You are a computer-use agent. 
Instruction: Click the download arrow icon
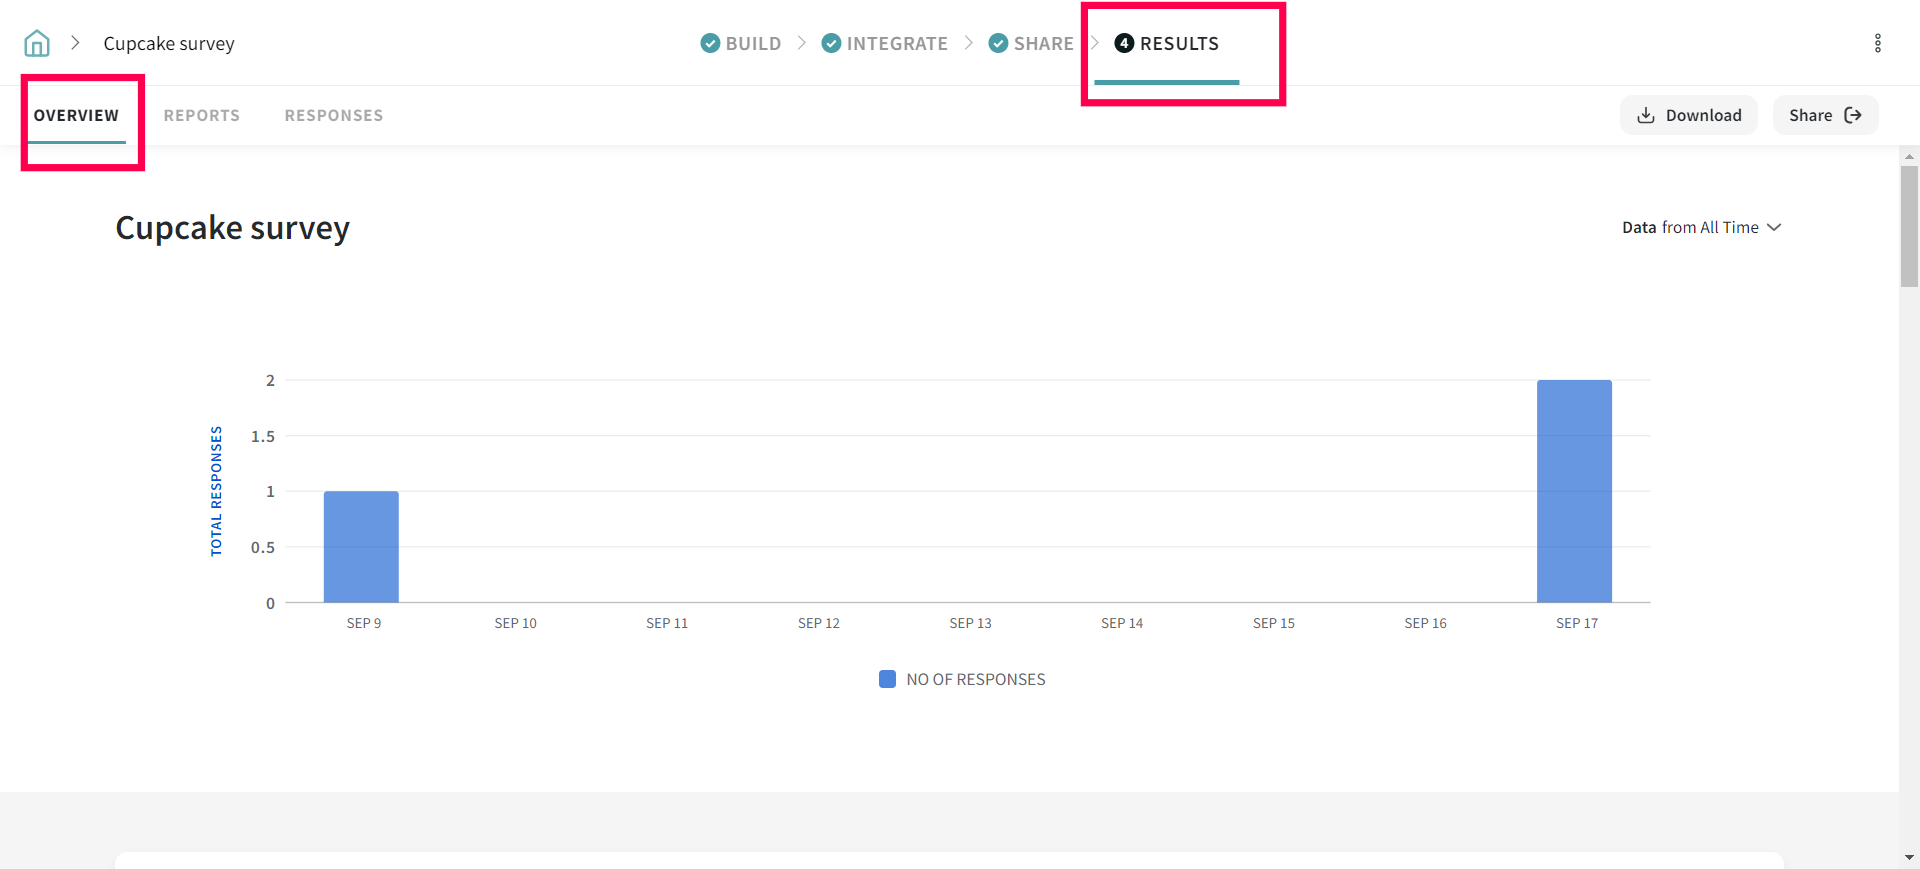pos(1645,115)
